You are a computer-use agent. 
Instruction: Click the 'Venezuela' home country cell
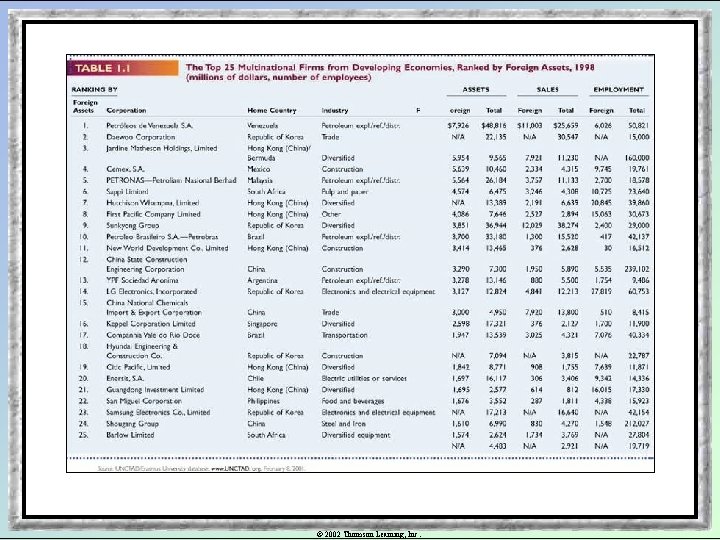(x=263, y=125)
